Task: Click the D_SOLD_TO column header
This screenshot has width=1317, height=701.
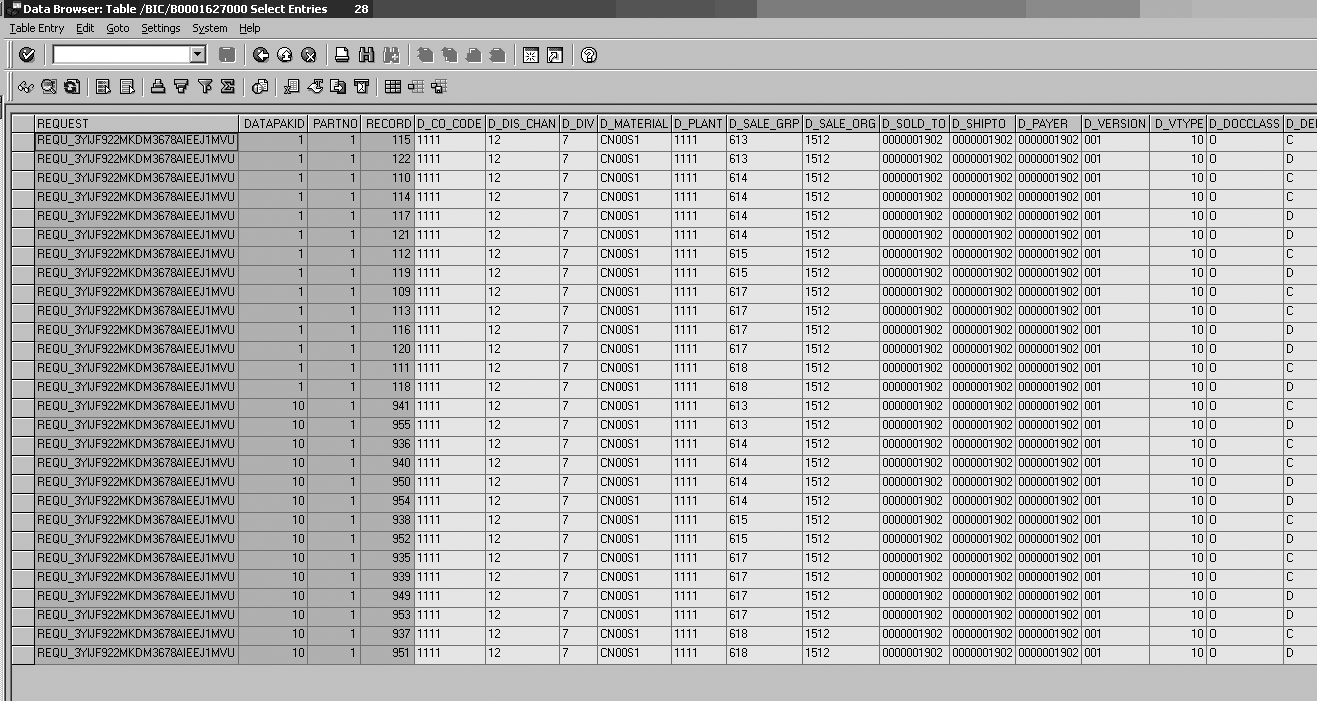Action: click(x=915, y=124)
